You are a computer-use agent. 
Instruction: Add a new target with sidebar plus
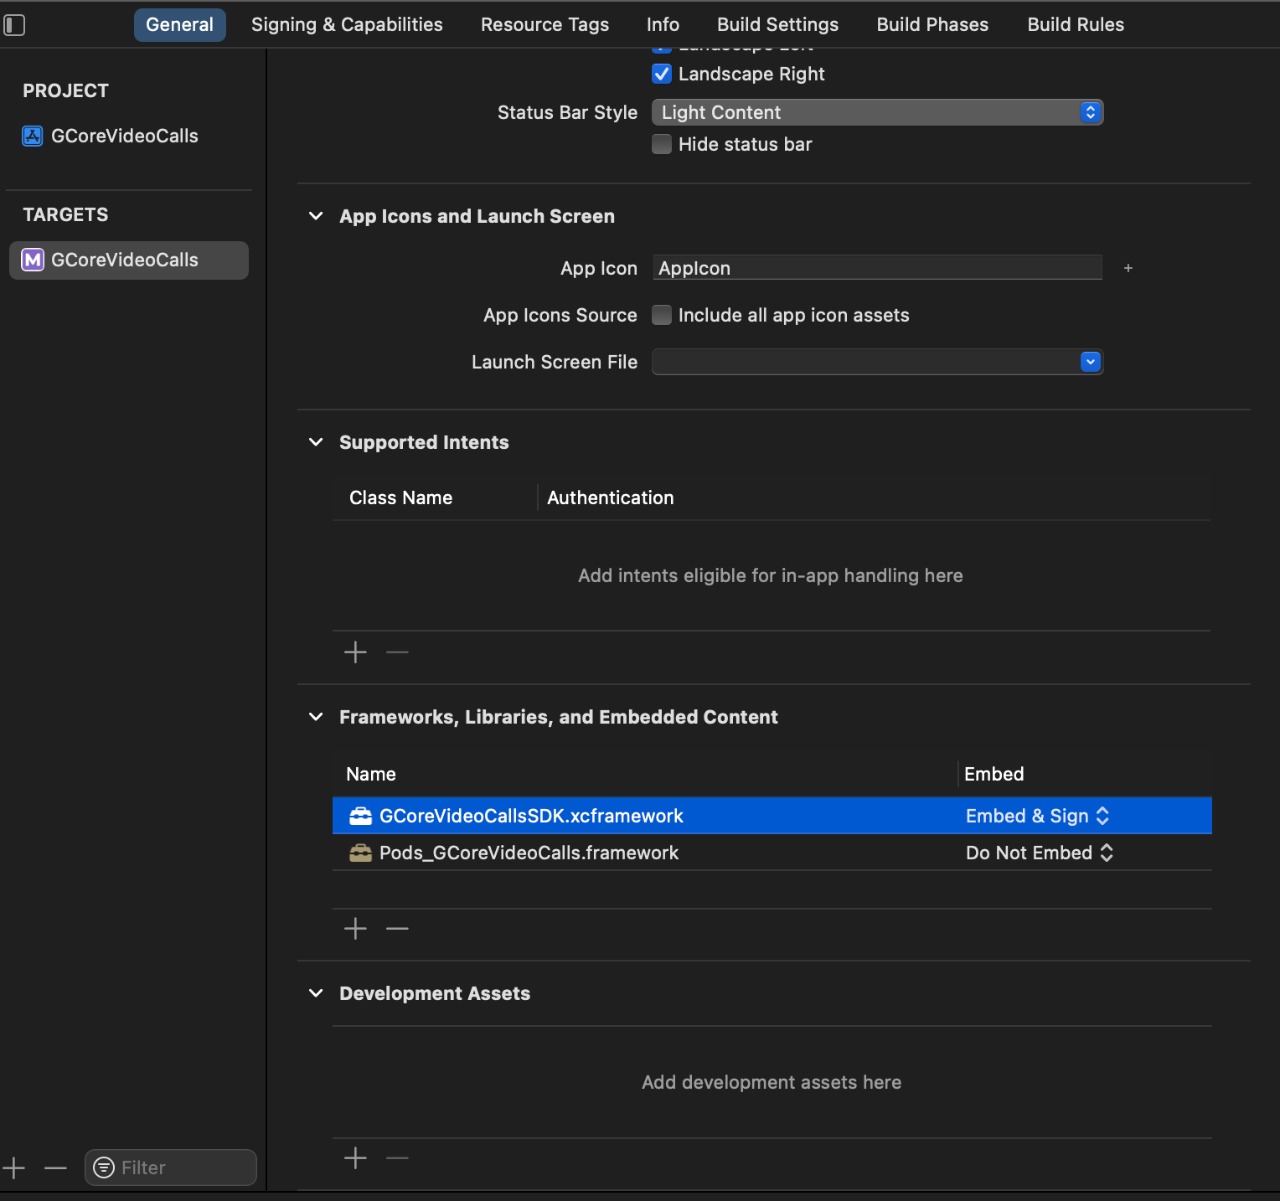tap(14, 1167)
